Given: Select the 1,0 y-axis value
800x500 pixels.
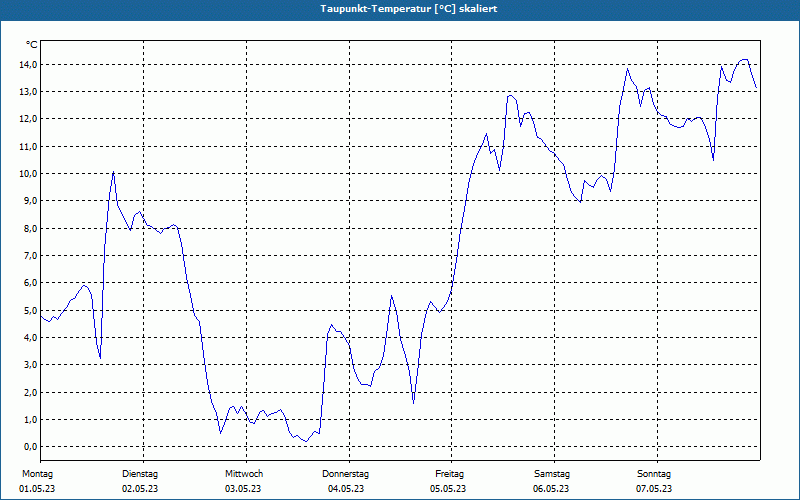Looking at the screenshot, I should (30, 419).
